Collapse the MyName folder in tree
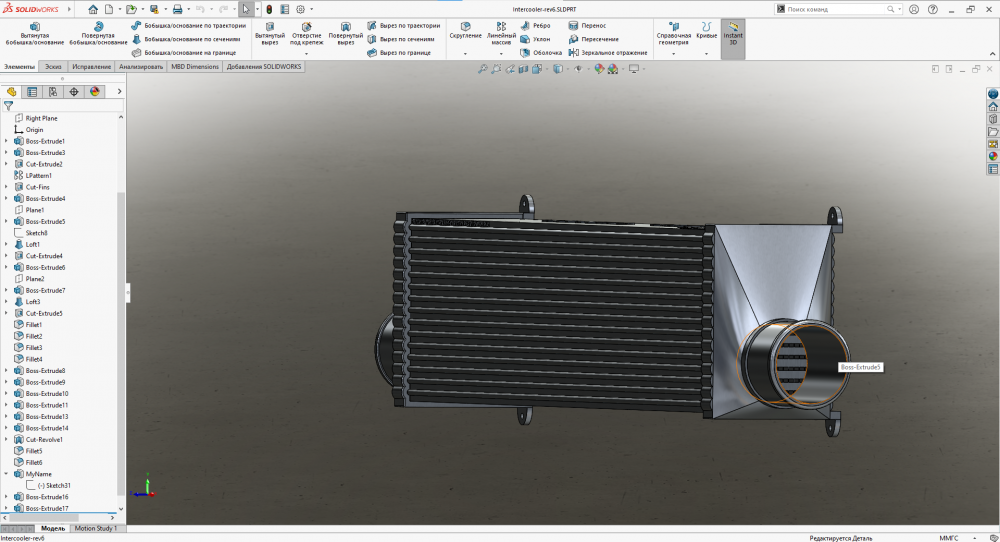This screenshot has width=1000, height=542. point(6,474)
